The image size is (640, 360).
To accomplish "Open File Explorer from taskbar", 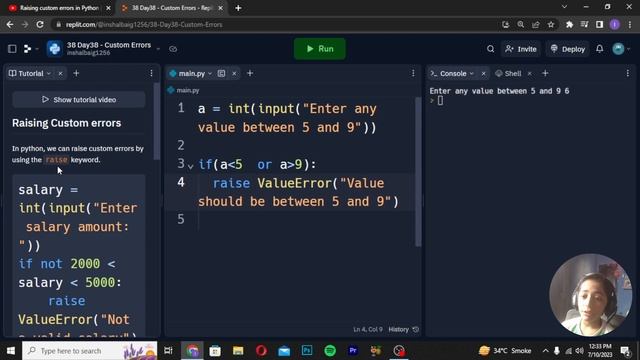I will [238, 351].
